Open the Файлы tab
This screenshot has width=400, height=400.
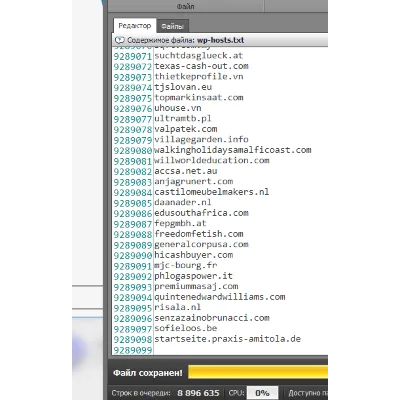tap(172, 26)
